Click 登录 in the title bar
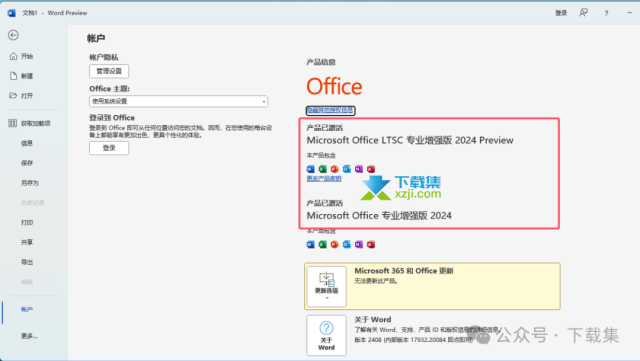The height and width of the screenshot is (361, 640). 561,13
